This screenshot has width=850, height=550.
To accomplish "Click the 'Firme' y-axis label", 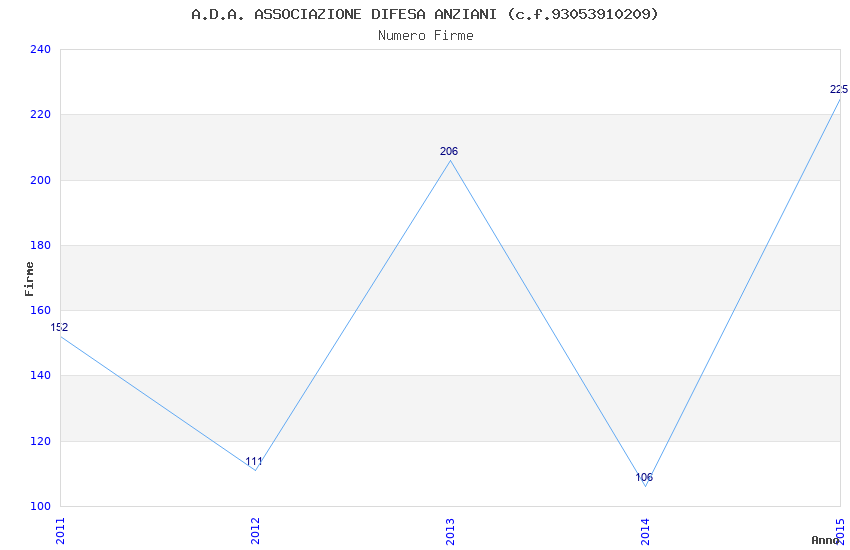I will [x=29, y=279].
